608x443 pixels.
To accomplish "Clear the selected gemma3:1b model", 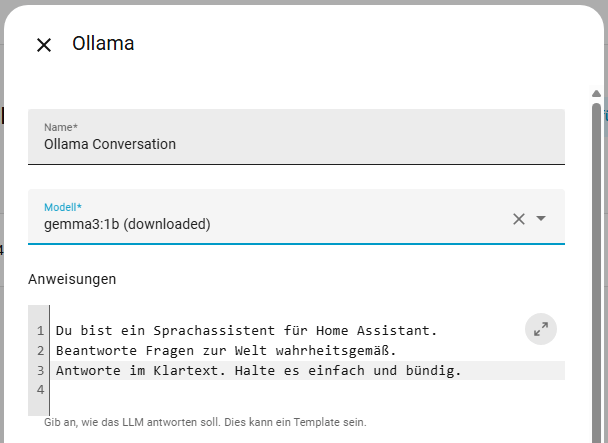I will [518, 219].
